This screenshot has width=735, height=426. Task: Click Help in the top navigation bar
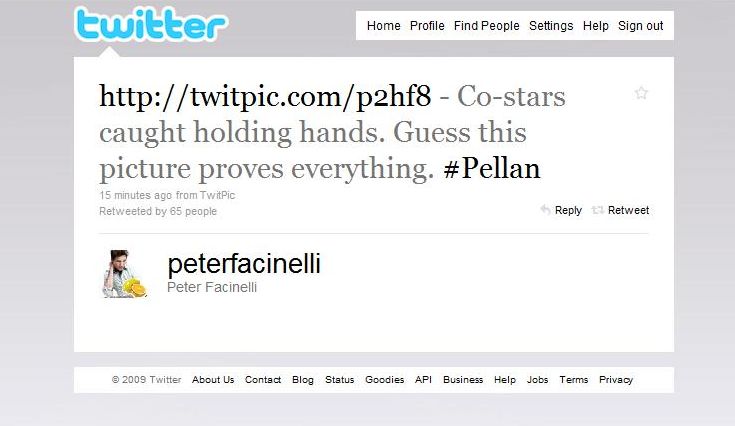[595, 26]
